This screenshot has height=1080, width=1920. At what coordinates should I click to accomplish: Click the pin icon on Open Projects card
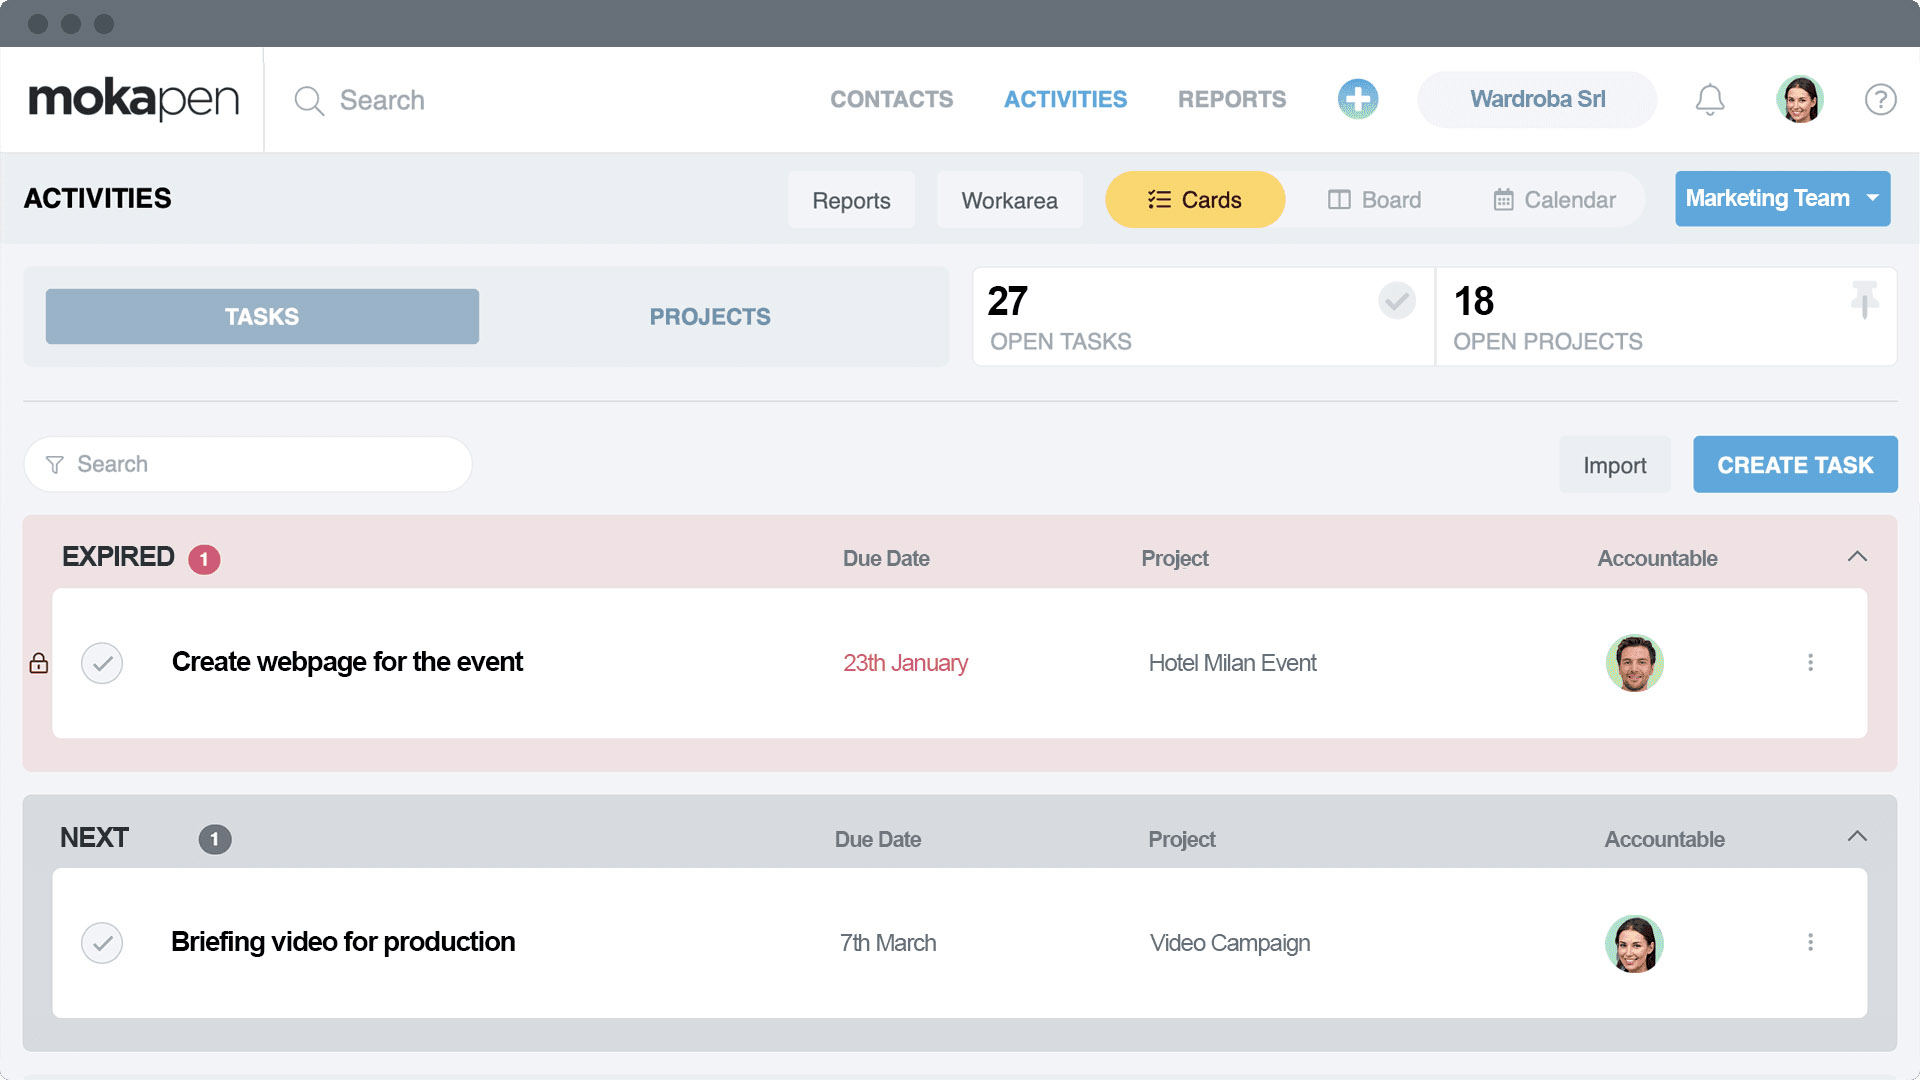pos(1864,301)
